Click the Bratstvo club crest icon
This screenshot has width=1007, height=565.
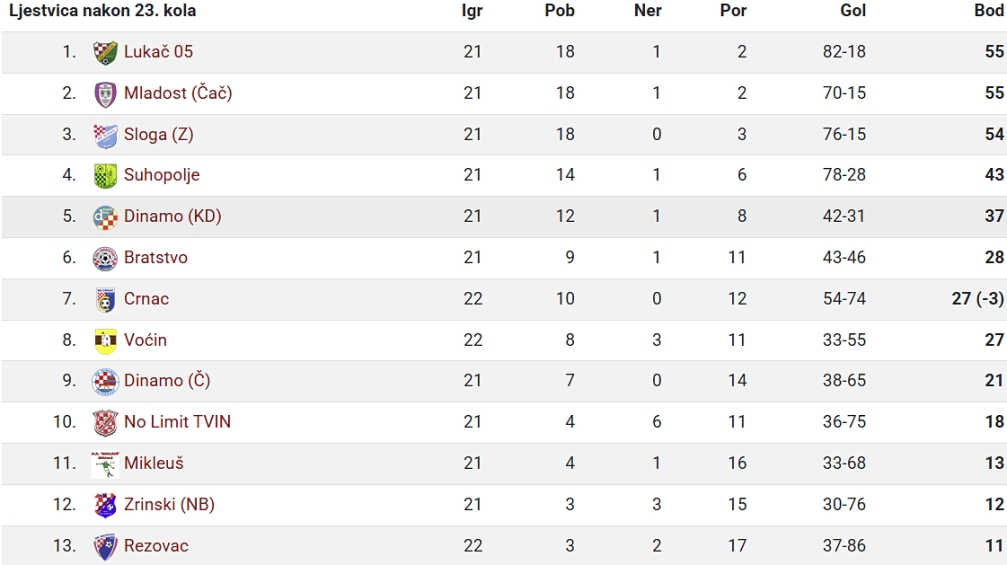point(105,258)
